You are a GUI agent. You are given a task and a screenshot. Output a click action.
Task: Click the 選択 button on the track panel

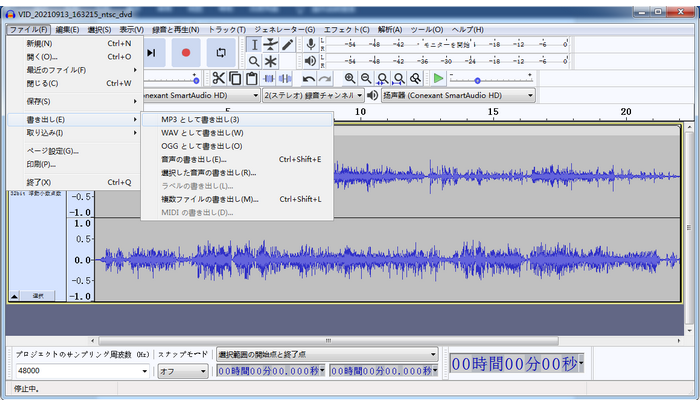38,296
